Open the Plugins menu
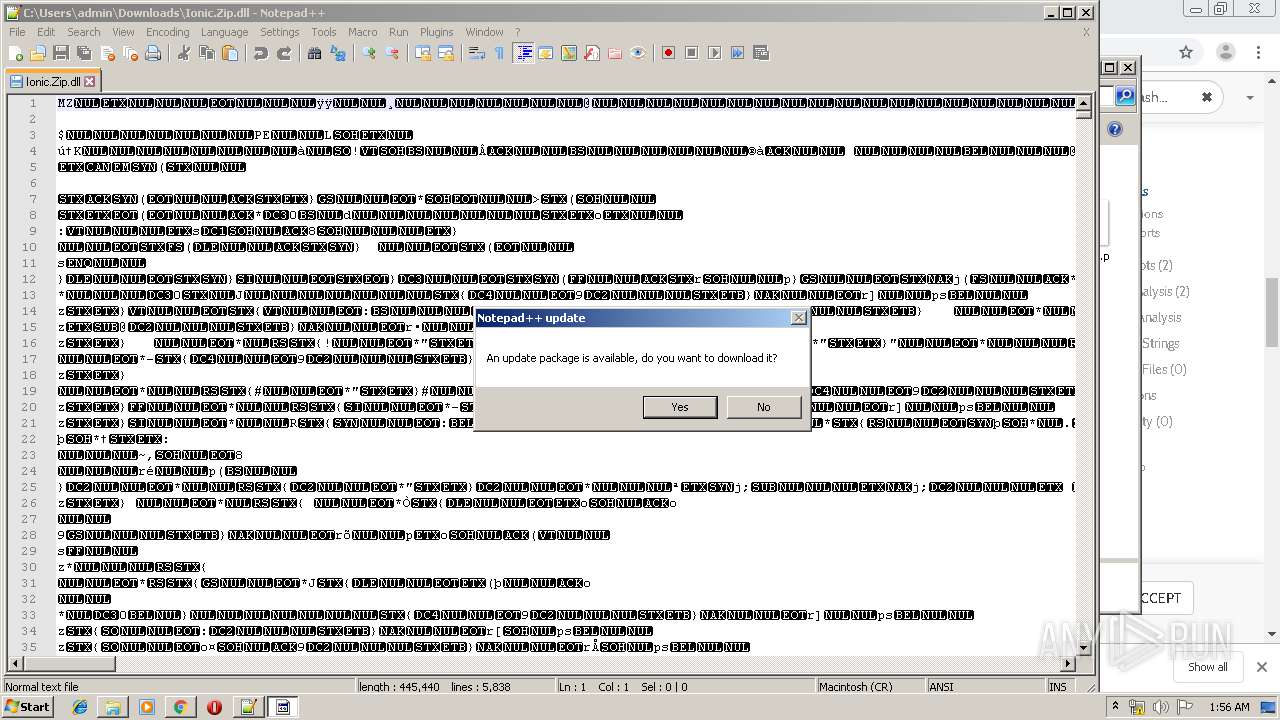Viewport: 1280px width, 720px height. 436,32
